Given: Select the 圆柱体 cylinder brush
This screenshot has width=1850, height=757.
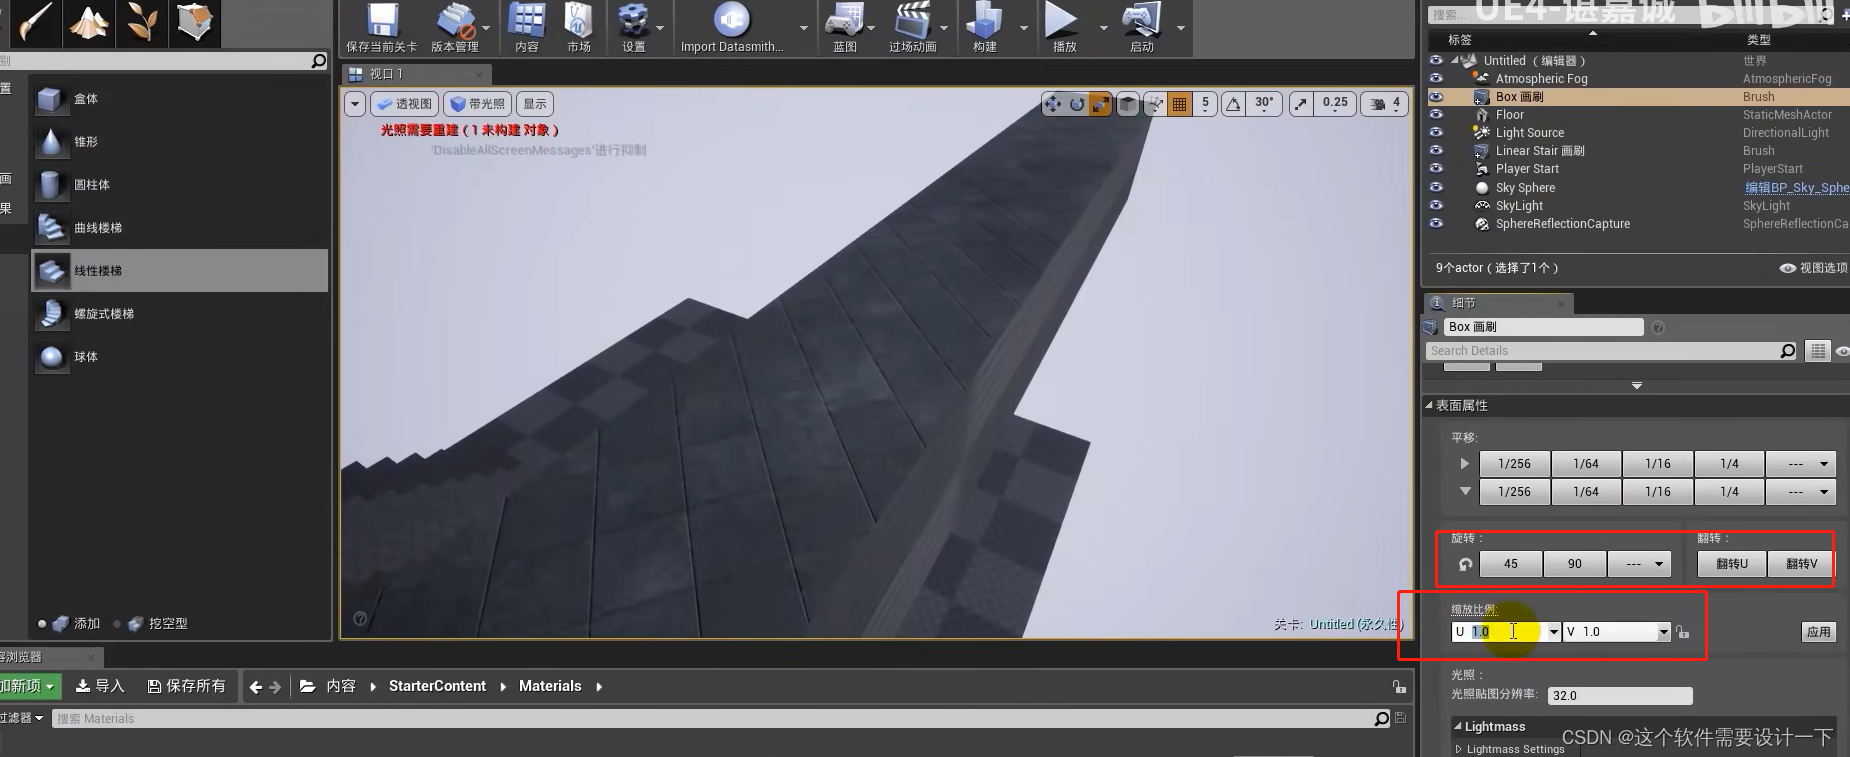Looking at the screenshot, I should (x=180, y=185).
